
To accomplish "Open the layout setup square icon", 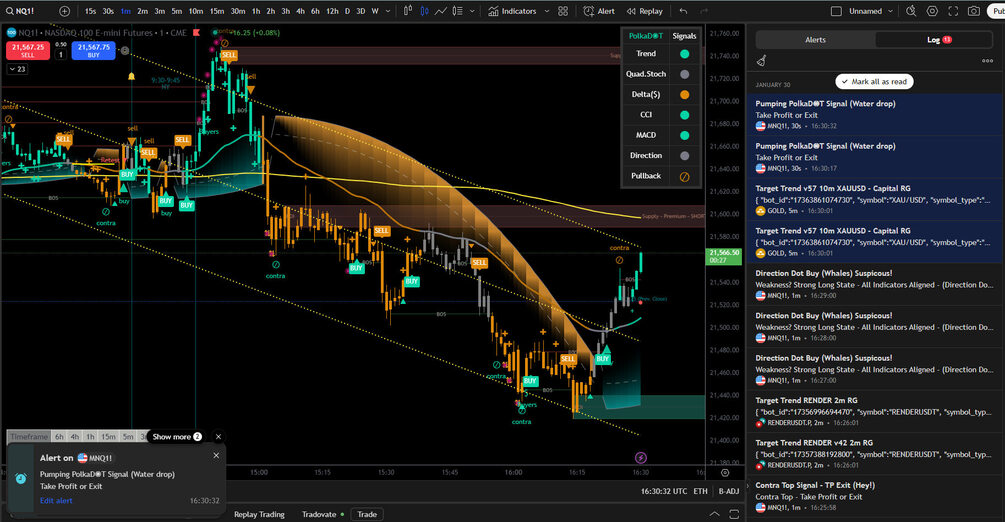I will coord(836,11).
